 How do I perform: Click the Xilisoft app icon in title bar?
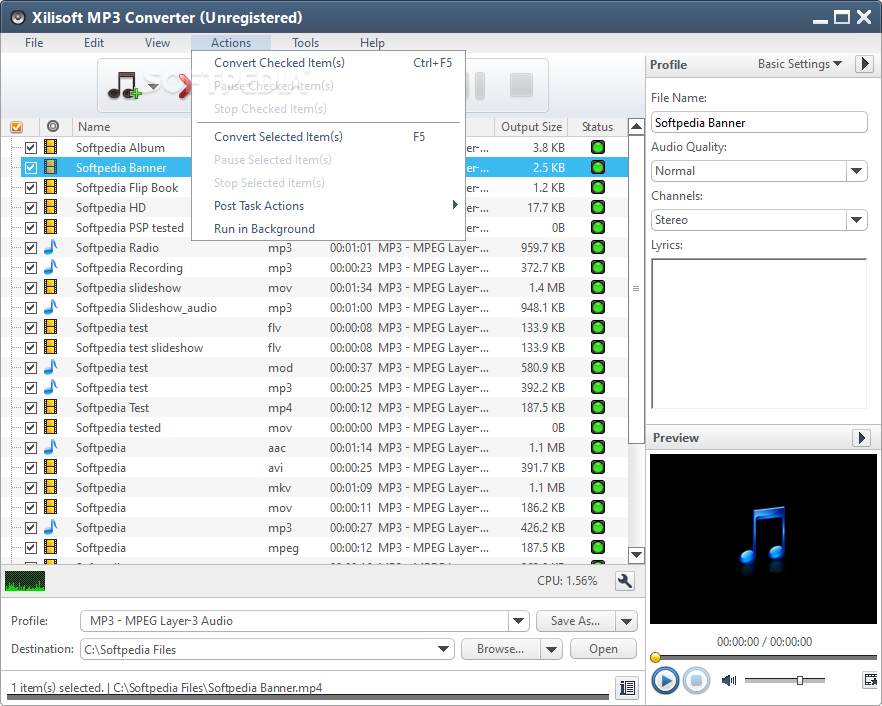[x=18, y=18]
